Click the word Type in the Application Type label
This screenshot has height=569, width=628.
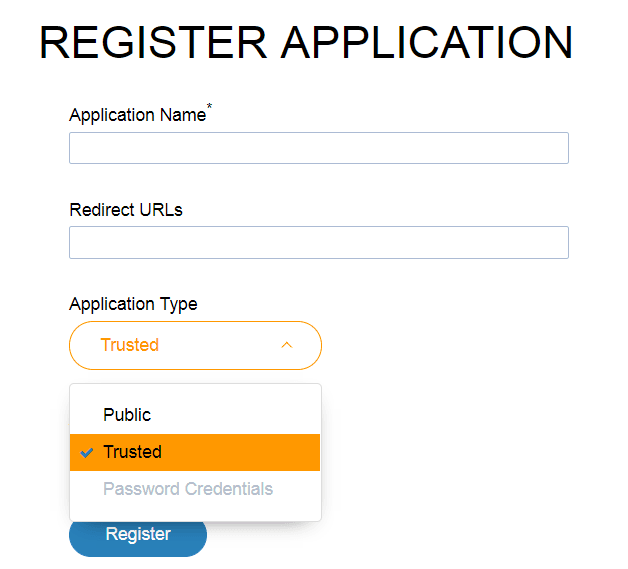point(179,304)
